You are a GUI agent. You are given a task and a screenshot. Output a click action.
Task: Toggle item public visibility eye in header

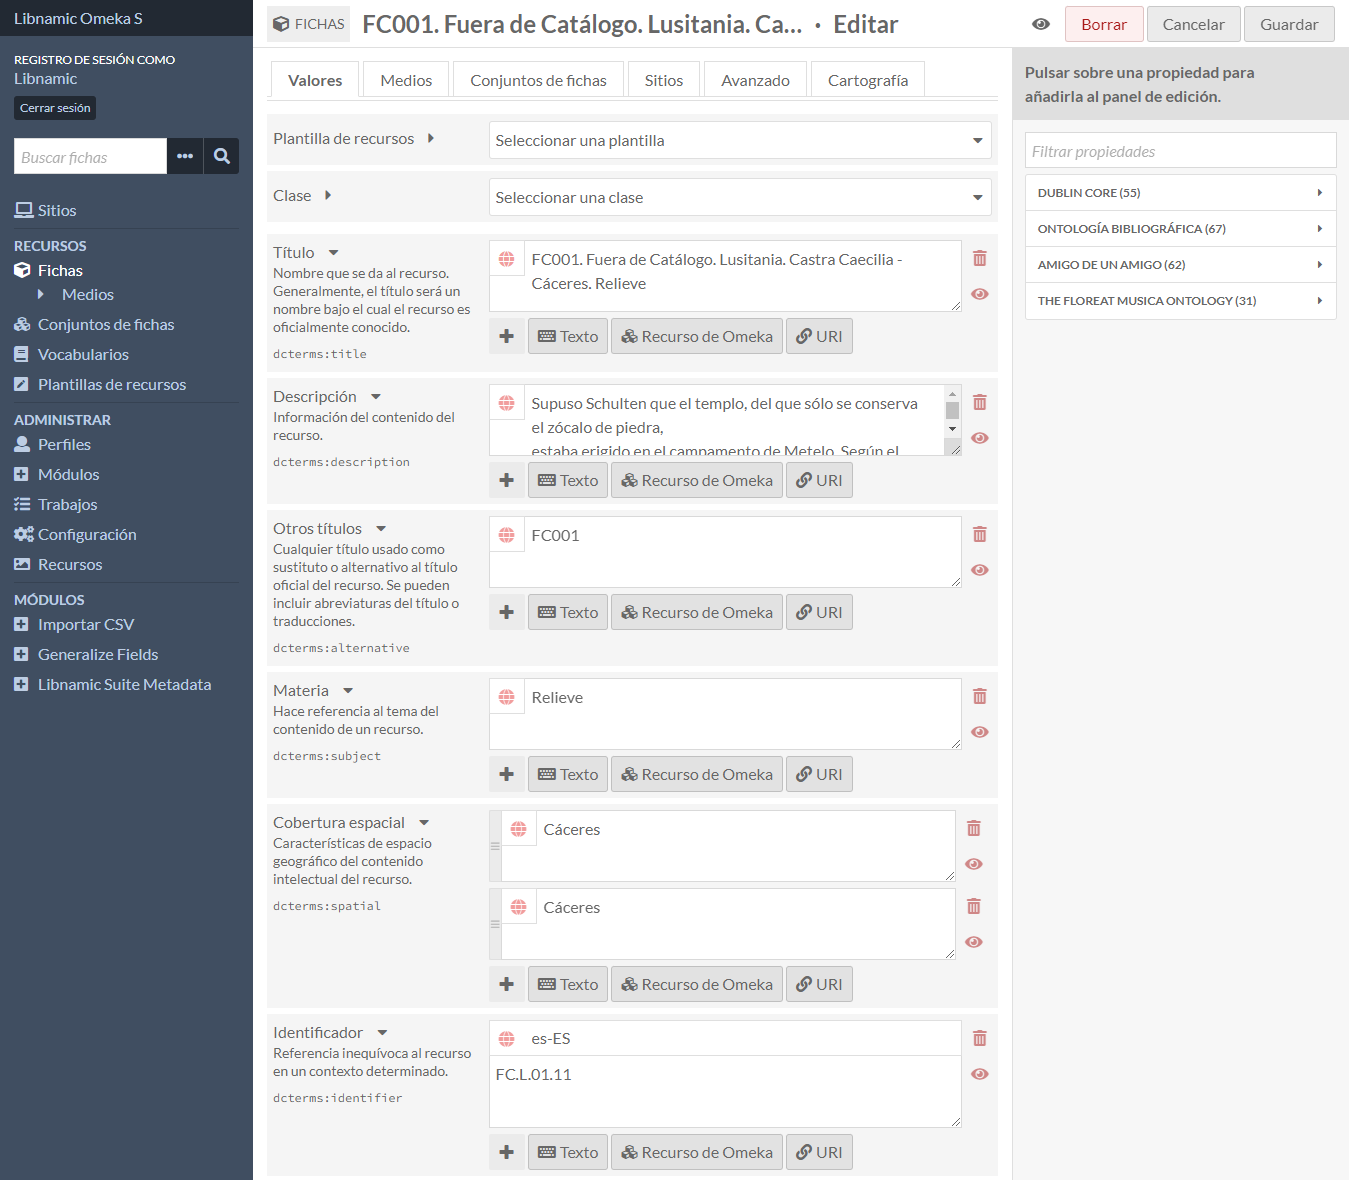pos(1041,24)
